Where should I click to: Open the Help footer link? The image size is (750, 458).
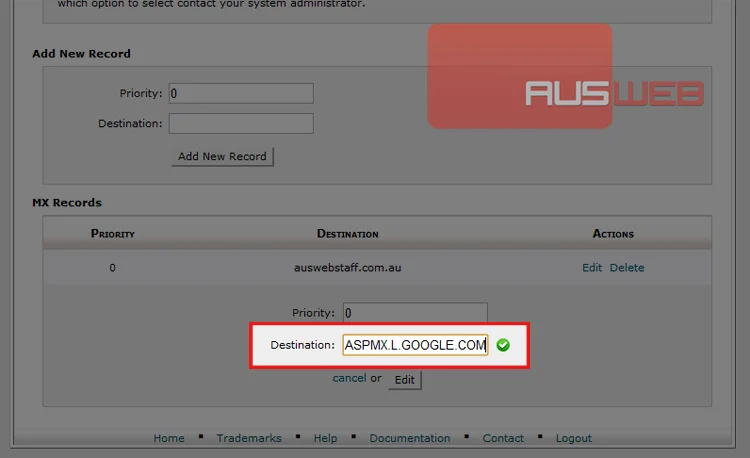325,438
